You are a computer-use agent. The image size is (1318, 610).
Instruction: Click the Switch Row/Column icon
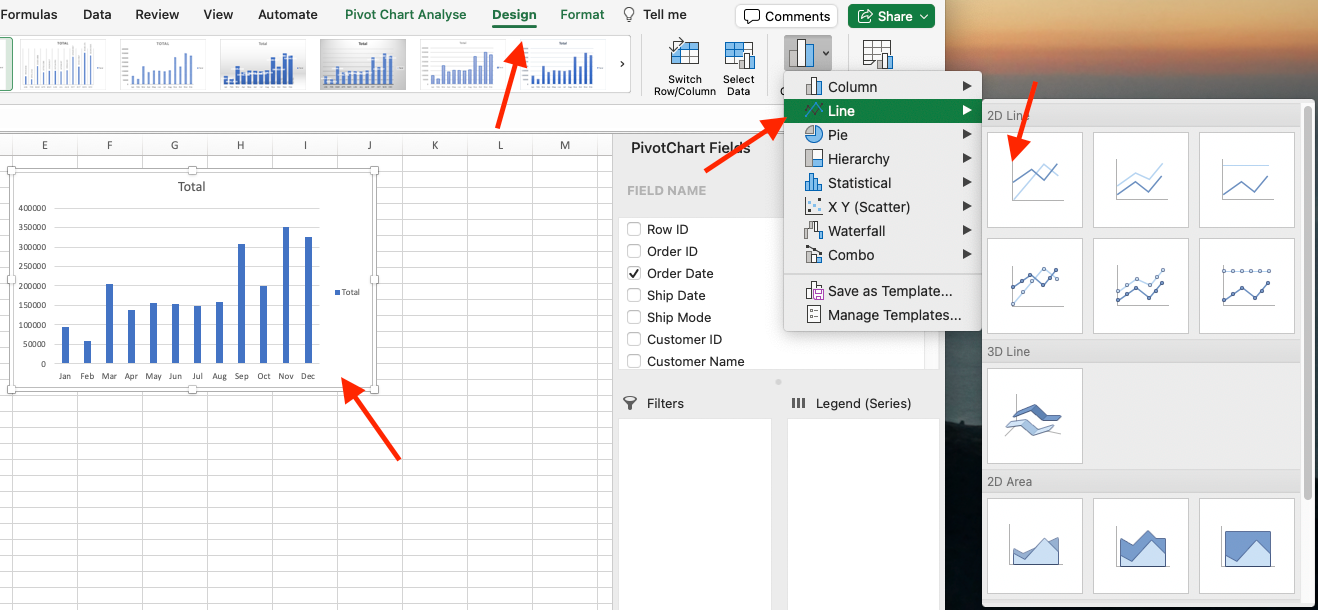[x=685, y=54]
